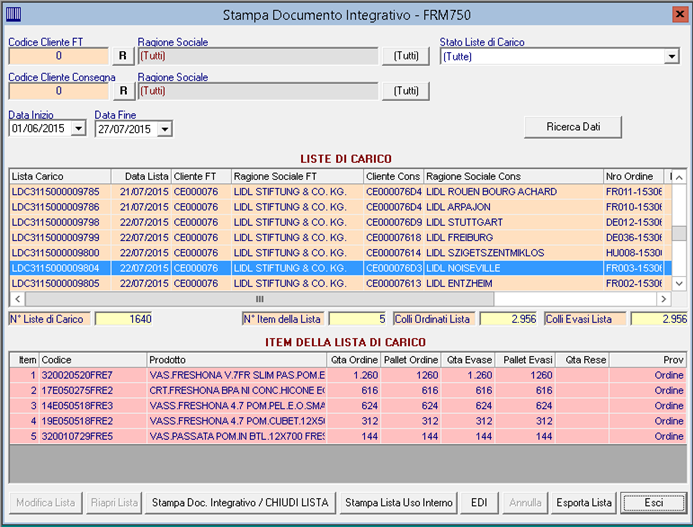Click the Data Fine date 27/07/2015
Screen dimensions: 693x527
pyautogui.click(x=125, y=130)
